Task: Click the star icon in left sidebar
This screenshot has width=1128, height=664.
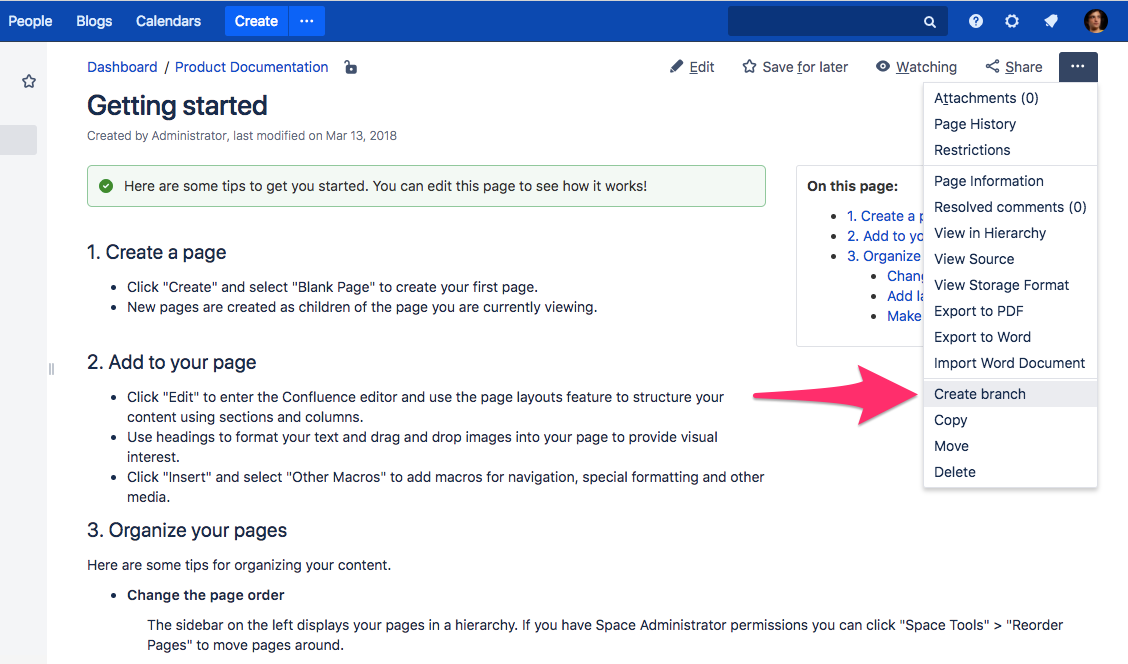Action: [x=29, y=81]
